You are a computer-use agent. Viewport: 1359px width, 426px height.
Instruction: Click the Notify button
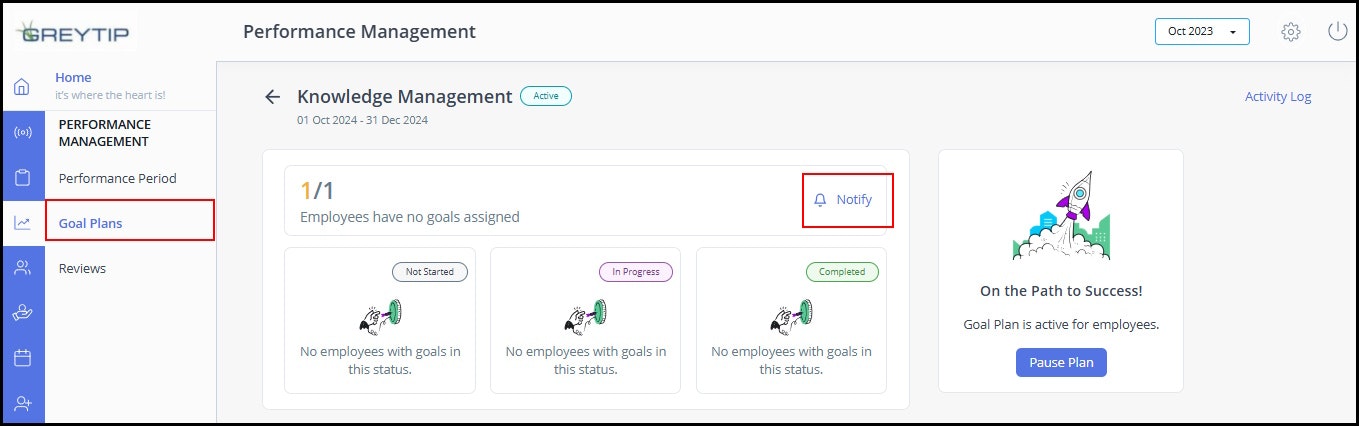click(845, 200)
